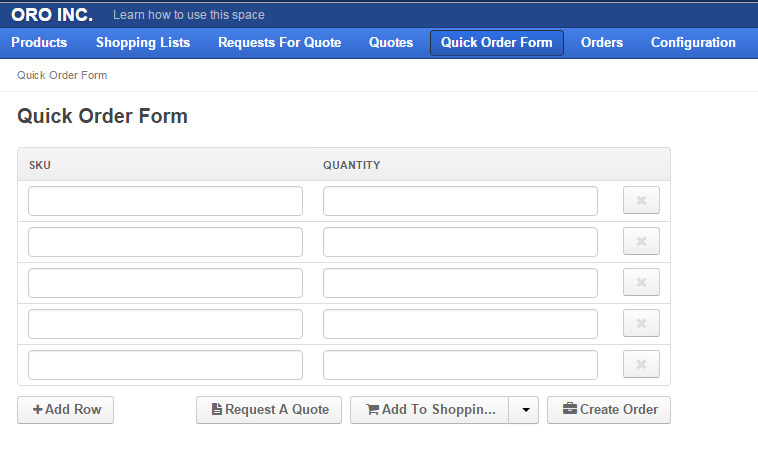Remove the second order row

click(641, 241)
